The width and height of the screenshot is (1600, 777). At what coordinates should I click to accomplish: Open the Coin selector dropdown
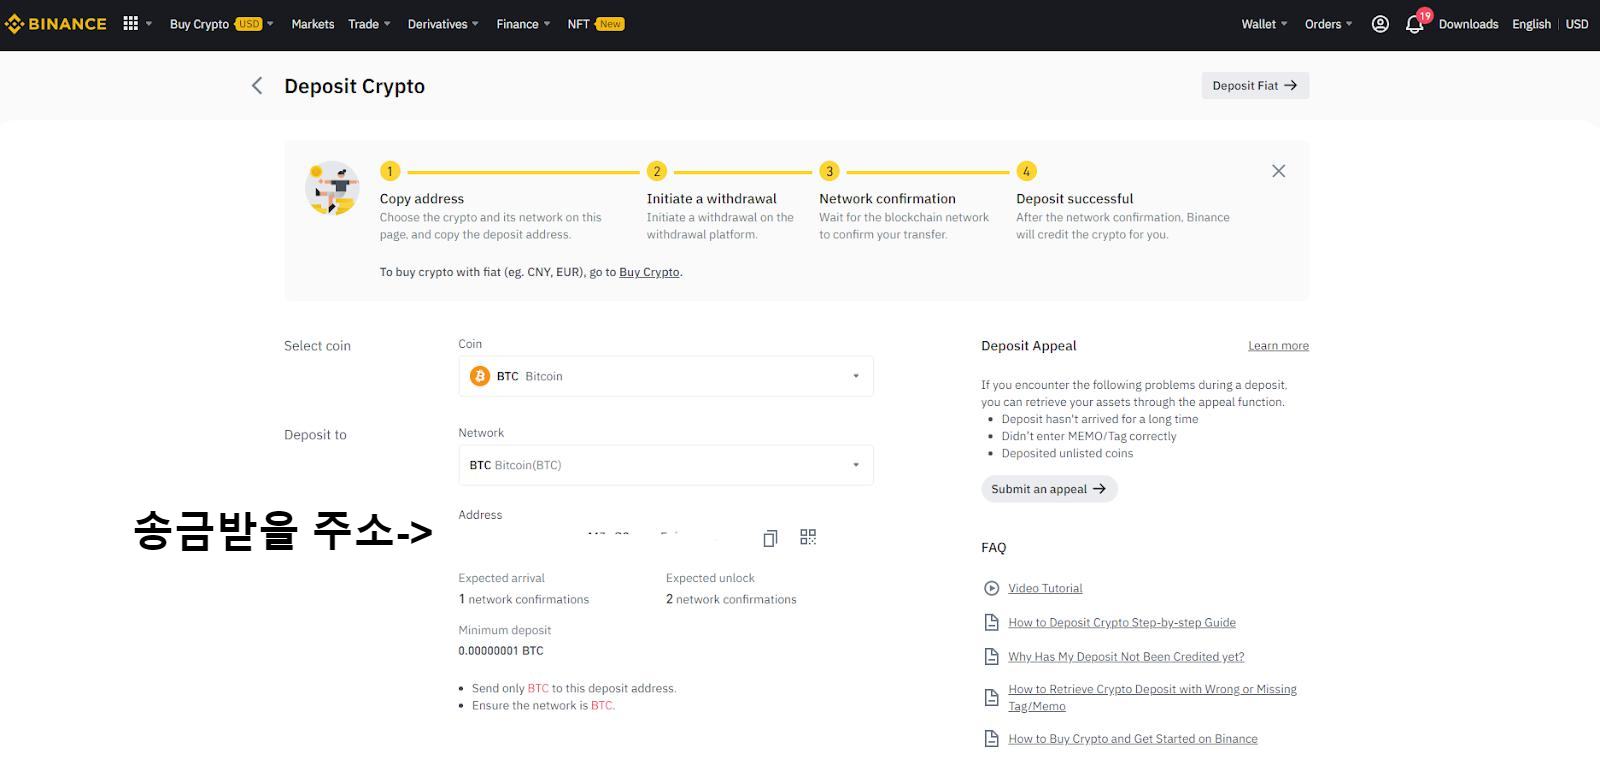666,376
